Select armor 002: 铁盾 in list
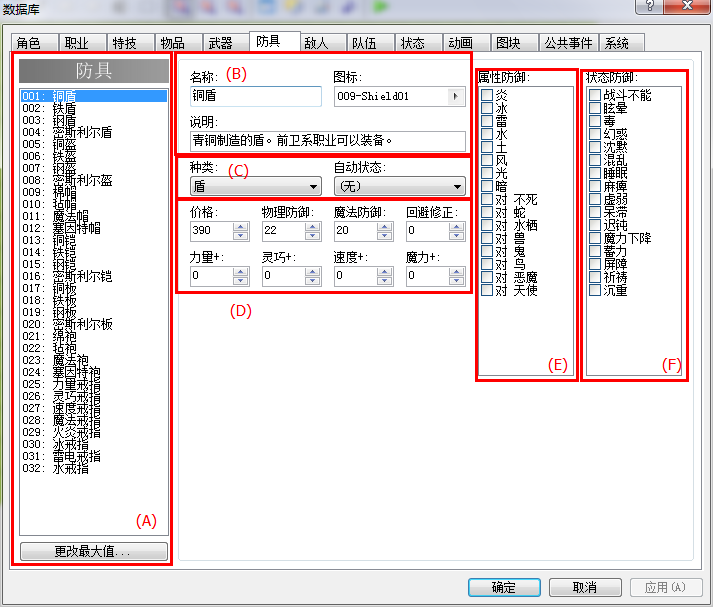This screenshot has width=713, height=607. 94,108
